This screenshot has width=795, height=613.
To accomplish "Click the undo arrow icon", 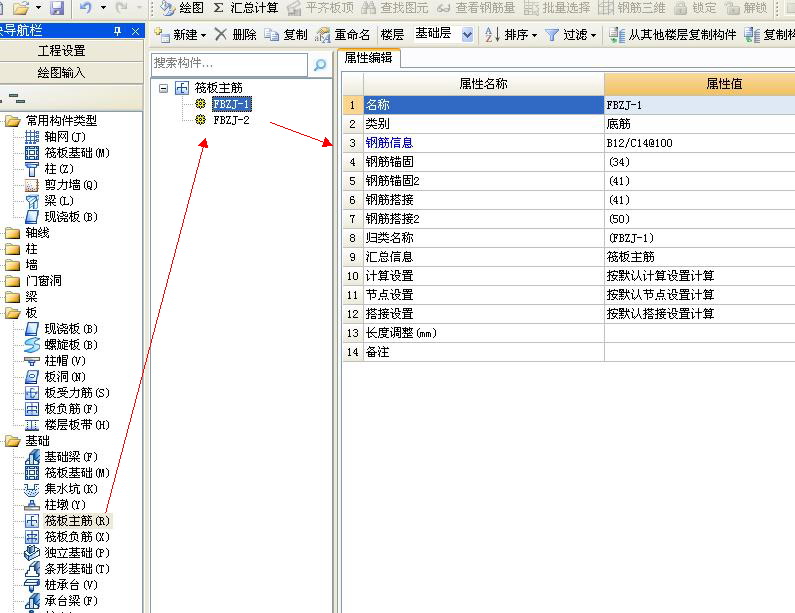I will (x=86, y=8).
